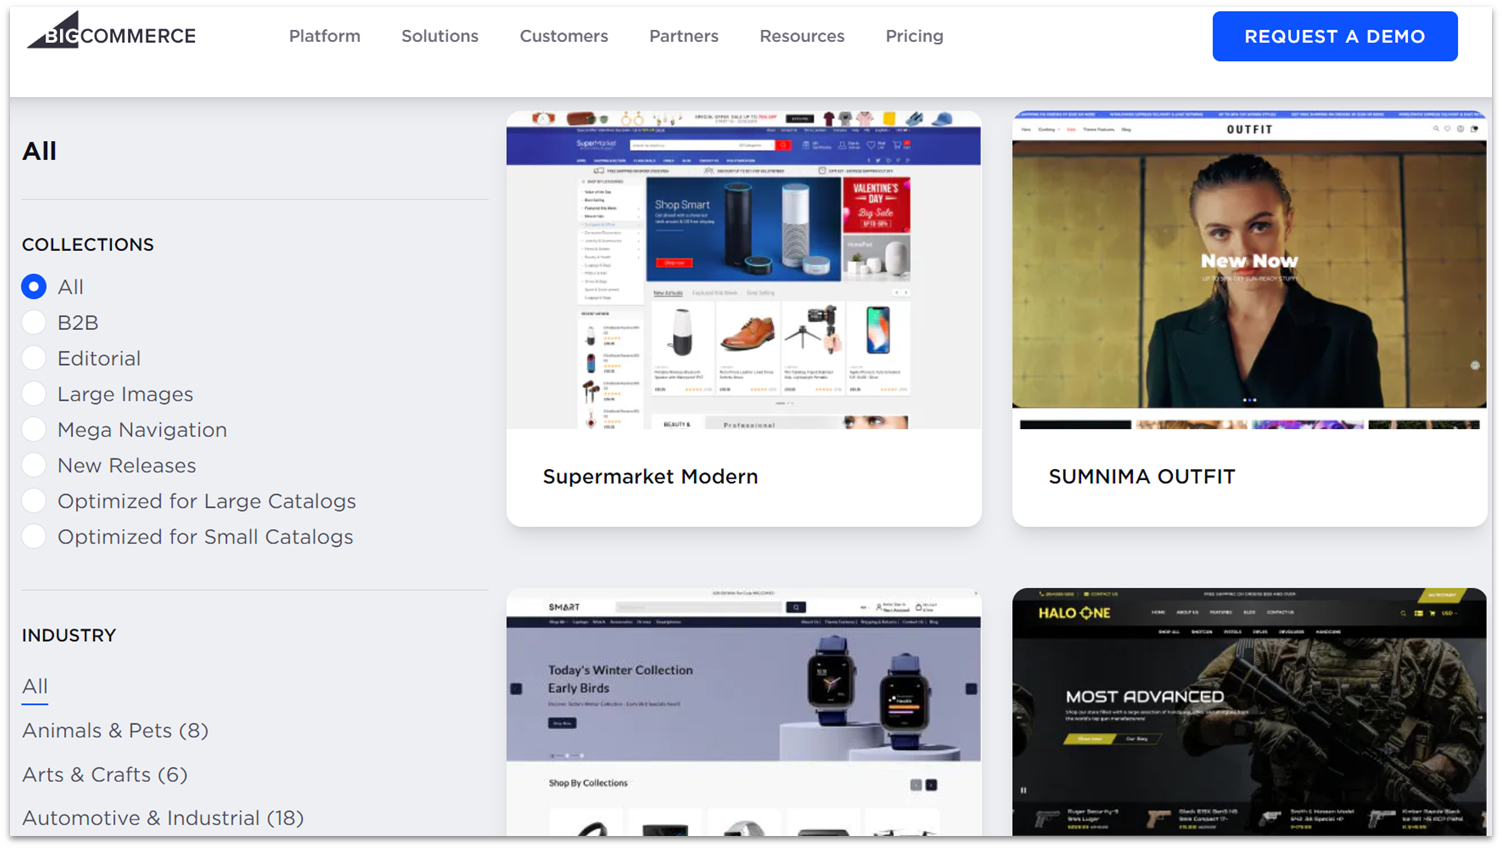The width and height of the screenshot is (1502, 849).
Task: Select Optimized for Small Catalogs option
Action: 34,537
